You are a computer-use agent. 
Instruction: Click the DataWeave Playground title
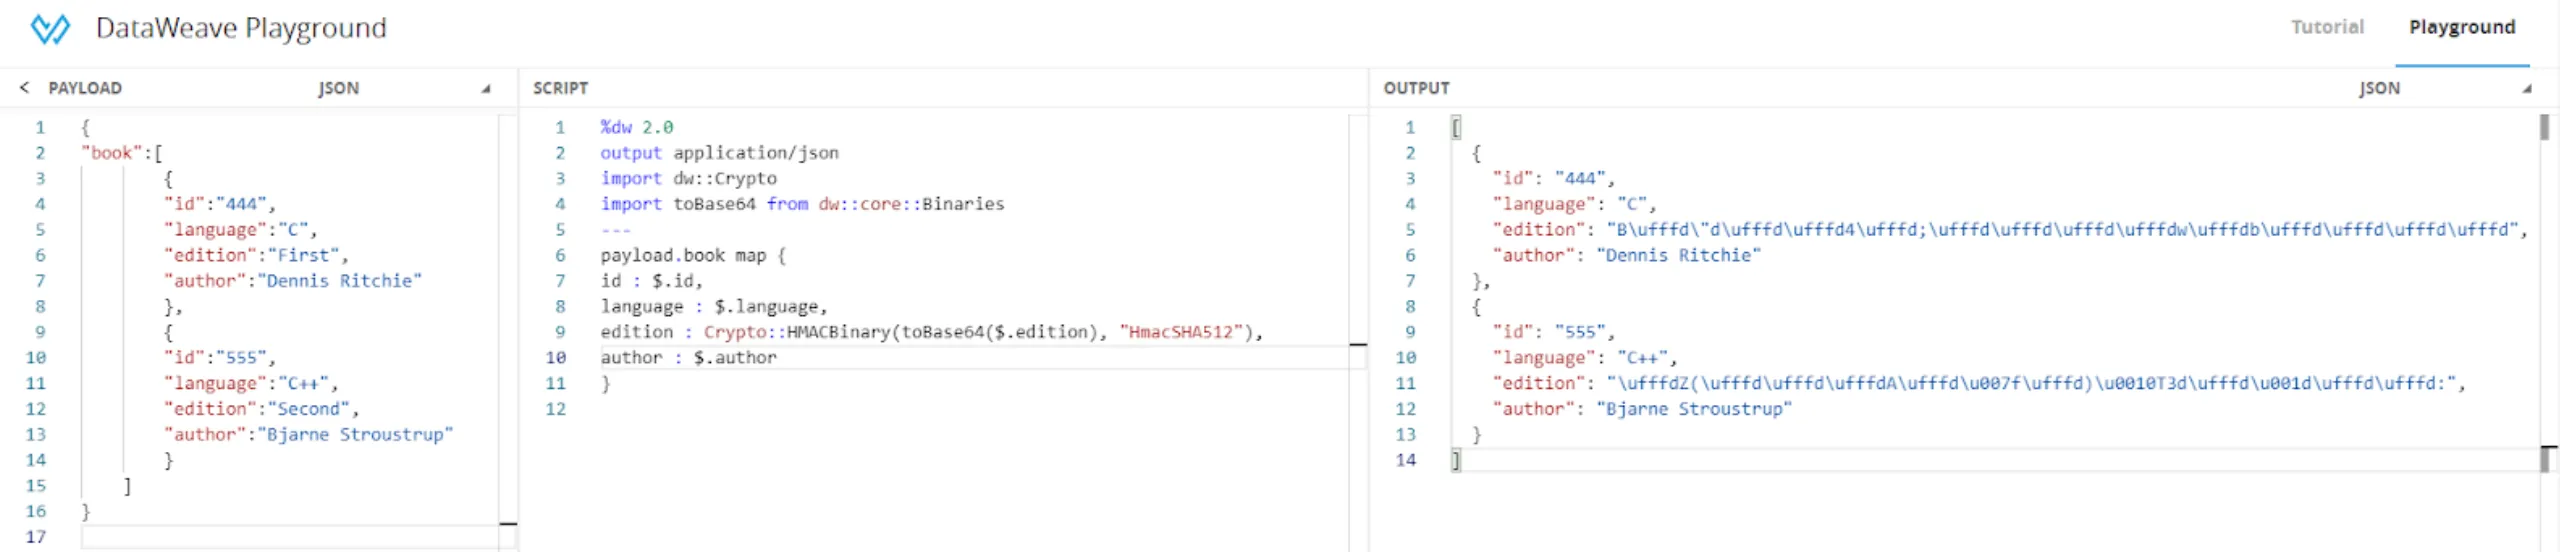241,28
